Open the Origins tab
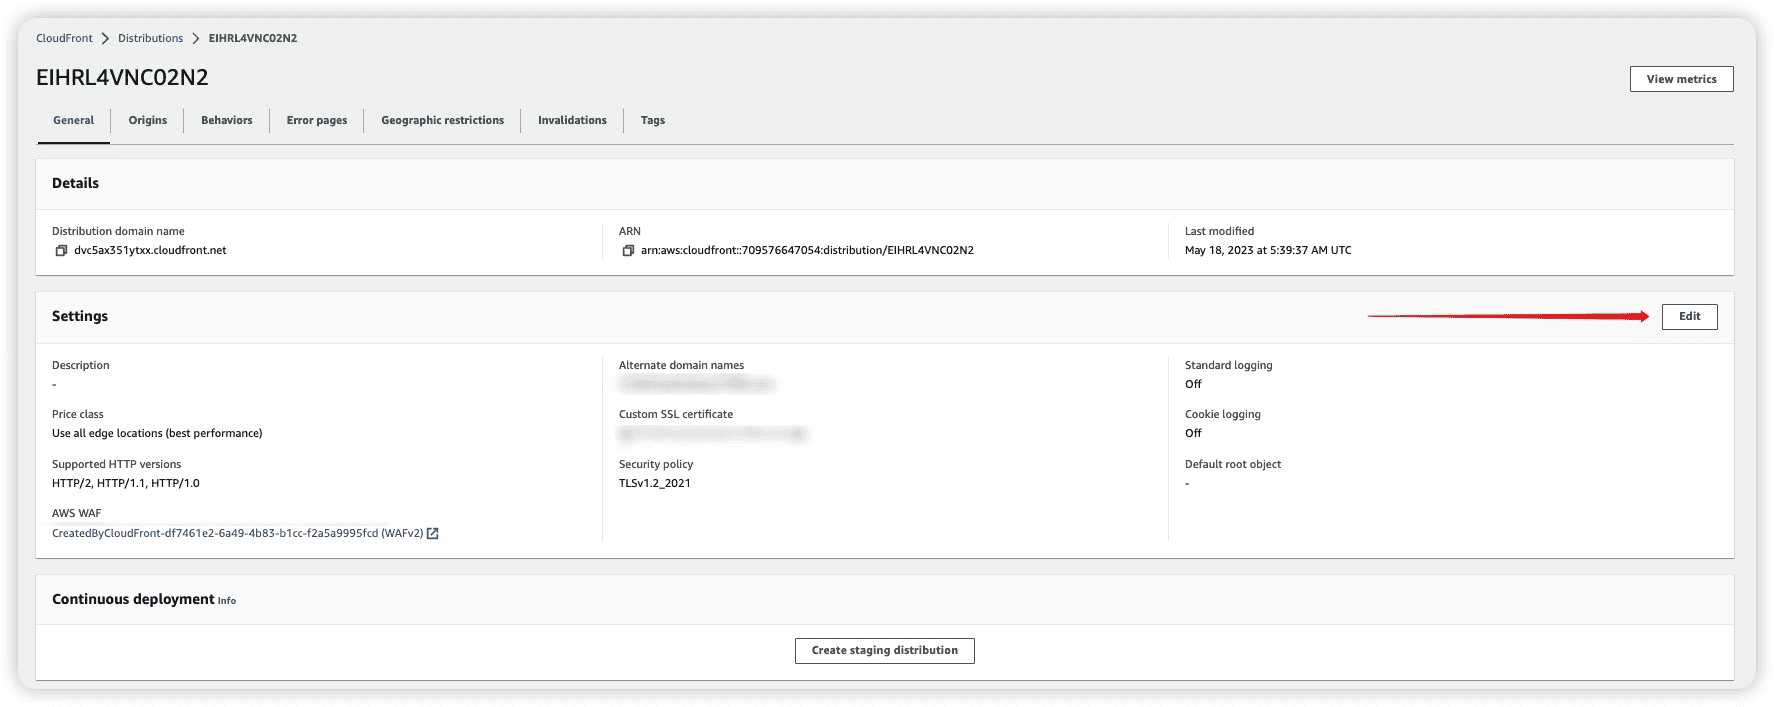 148,121
